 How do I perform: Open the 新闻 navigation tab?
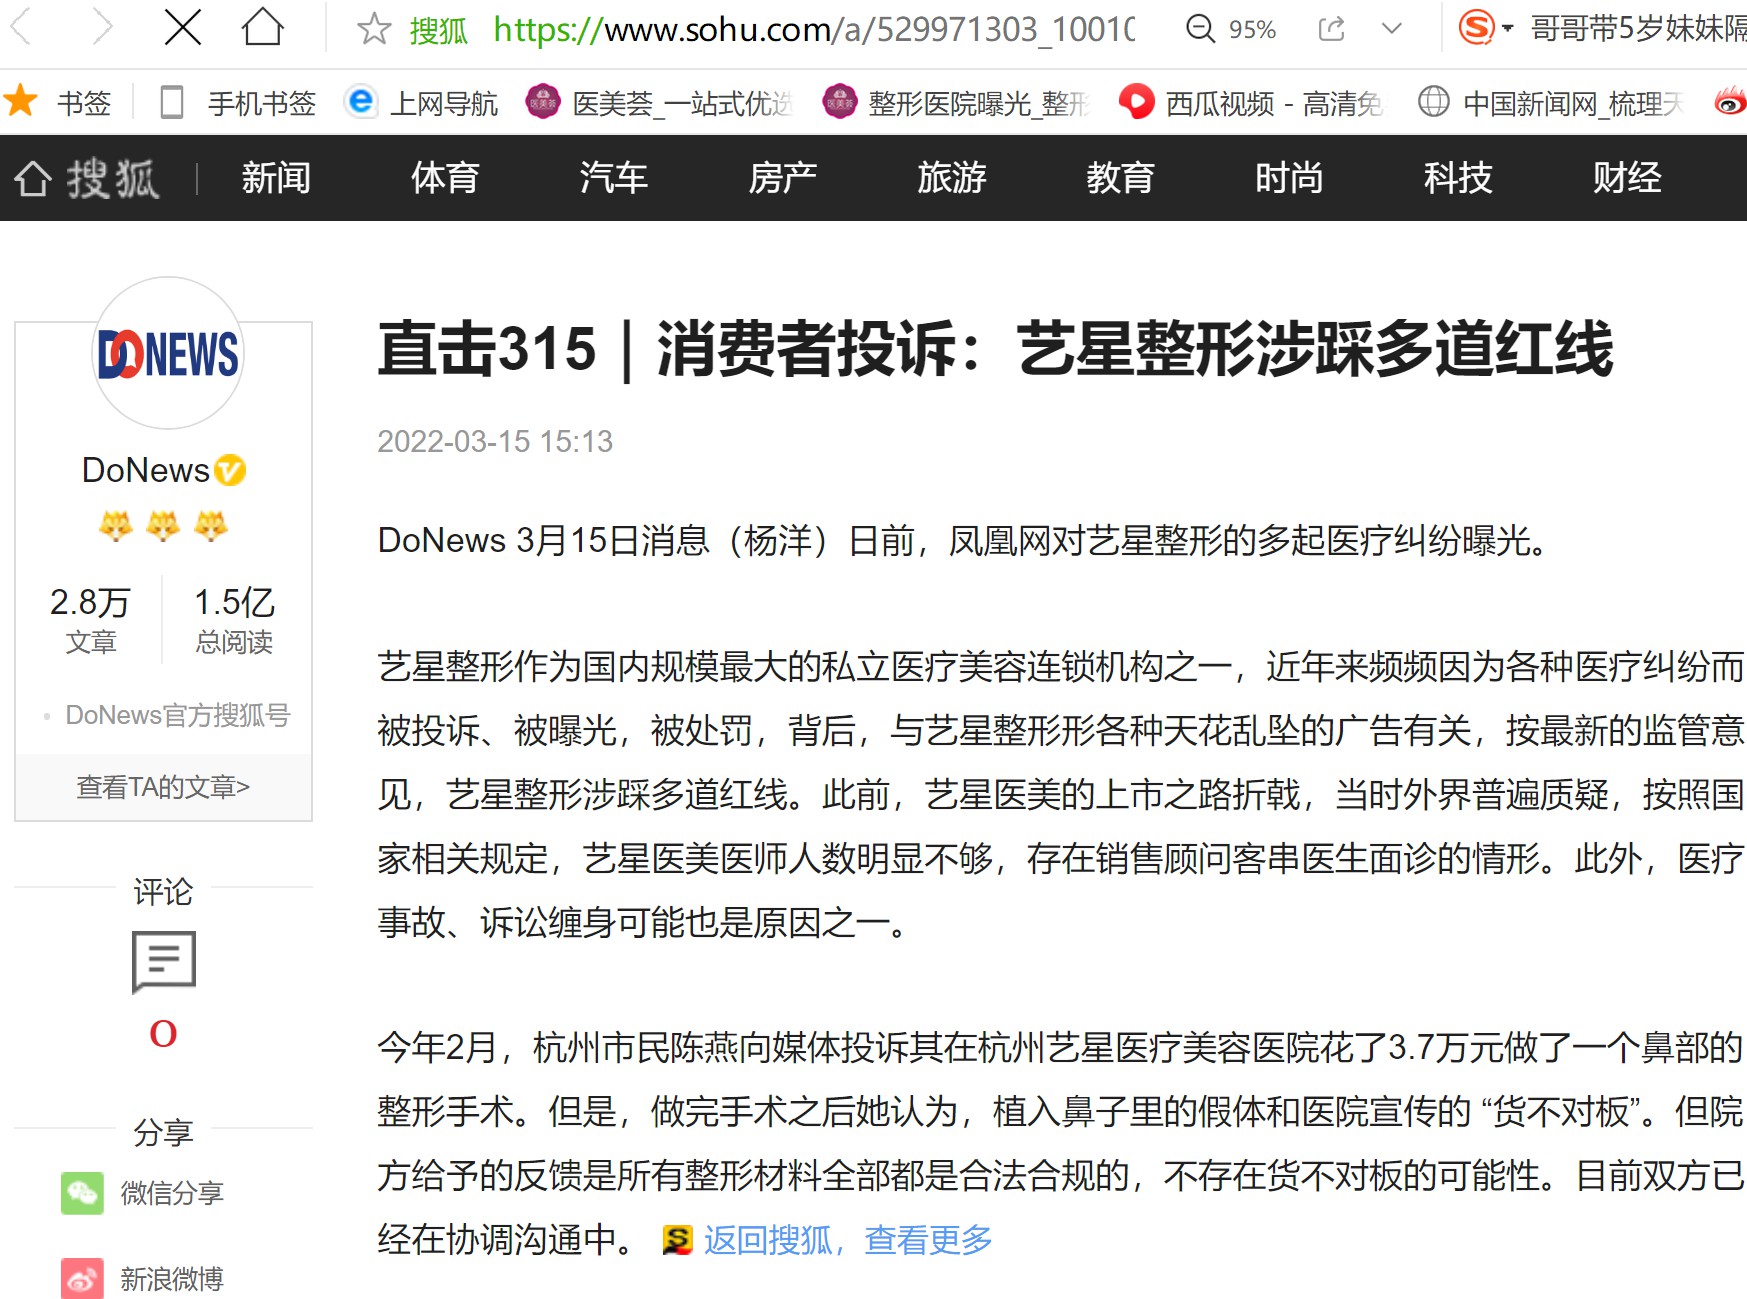pos(276,178)
